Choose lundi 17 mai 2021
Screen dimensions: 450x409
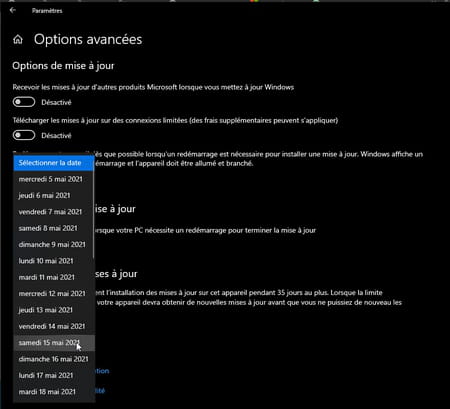click(53, 375)
